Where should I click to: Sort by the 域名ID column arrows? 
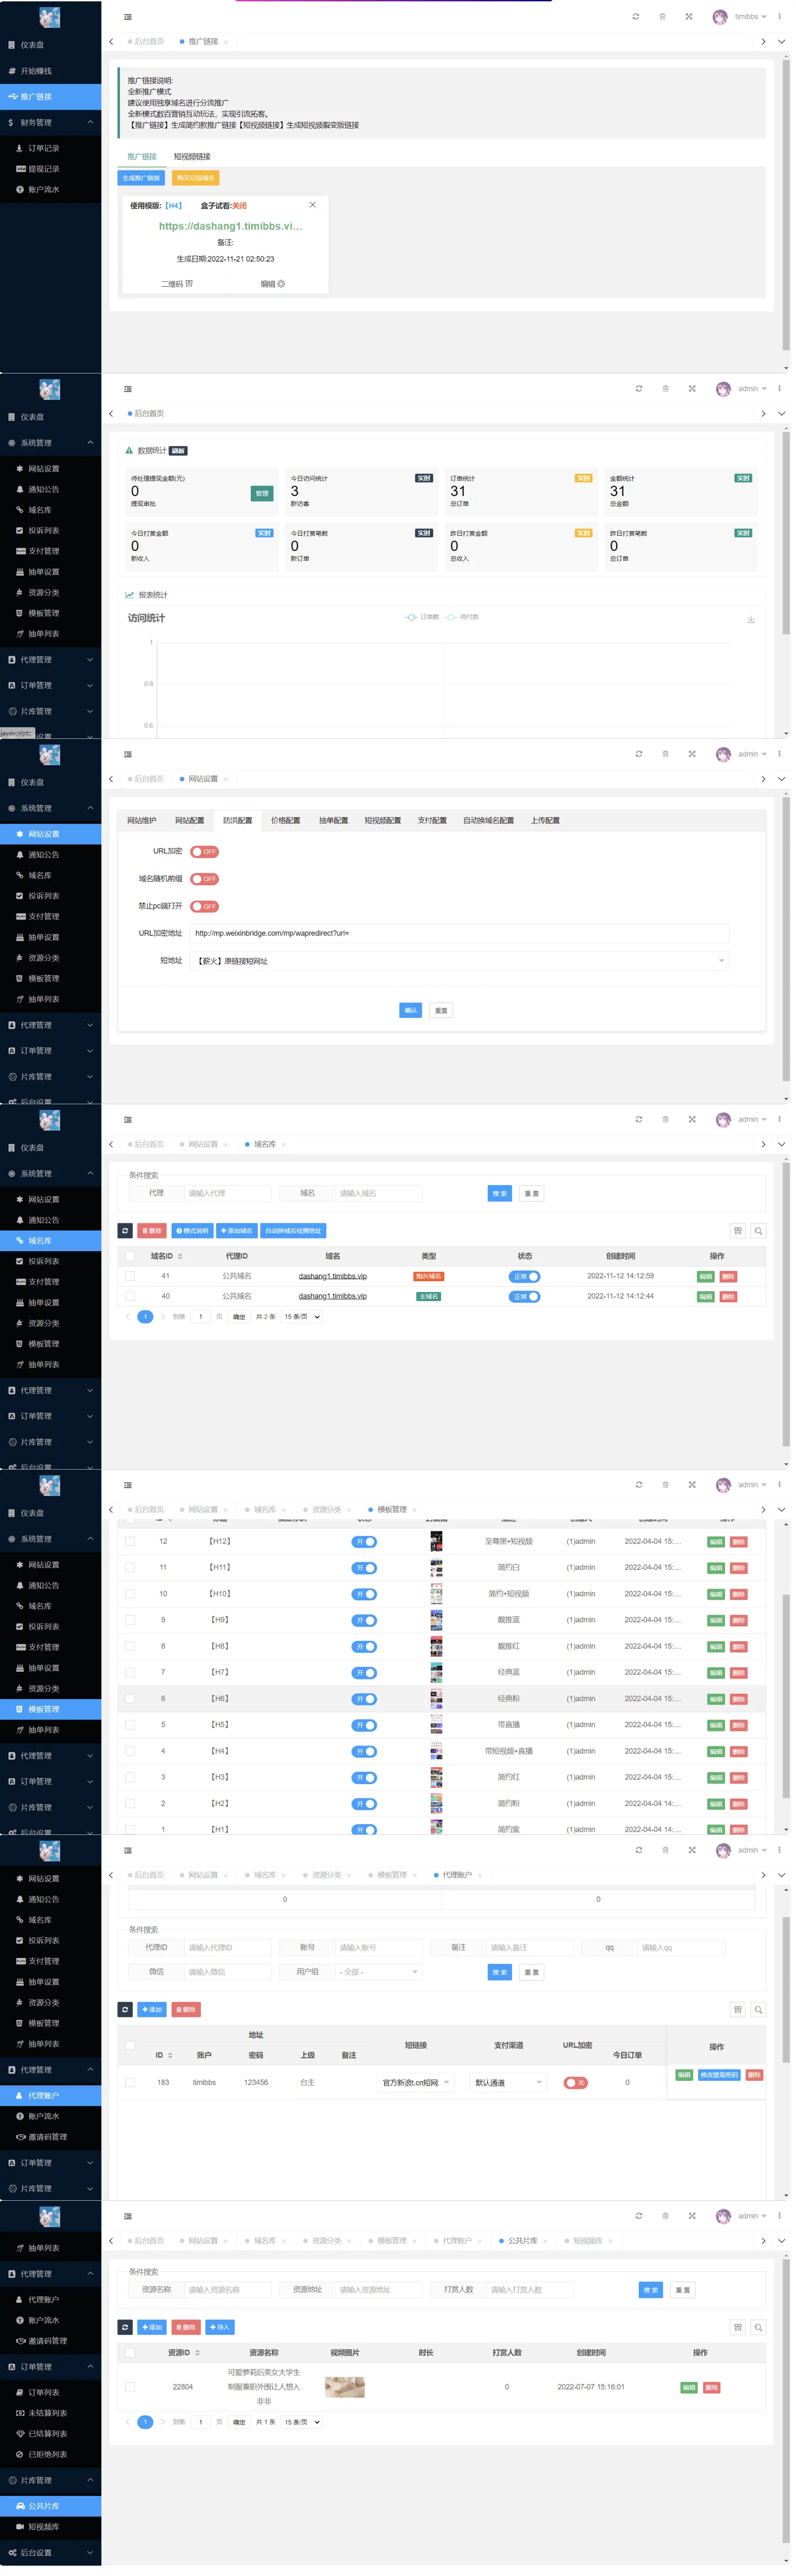pos(180,1256)
